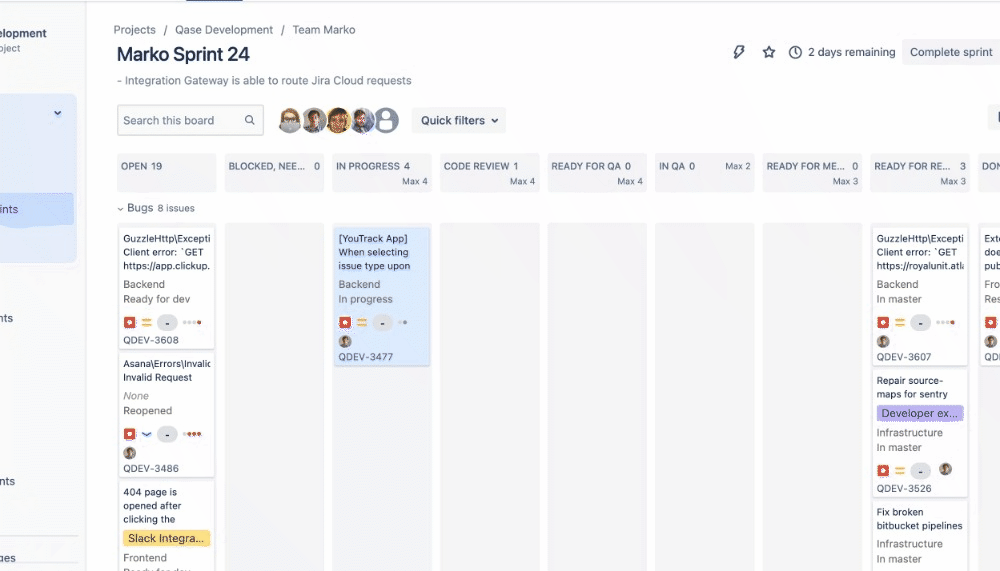Click the 'Reopened' status on QDEV-3486
The width and height of the screenshot is (1000, 571).
pos(147,411)
